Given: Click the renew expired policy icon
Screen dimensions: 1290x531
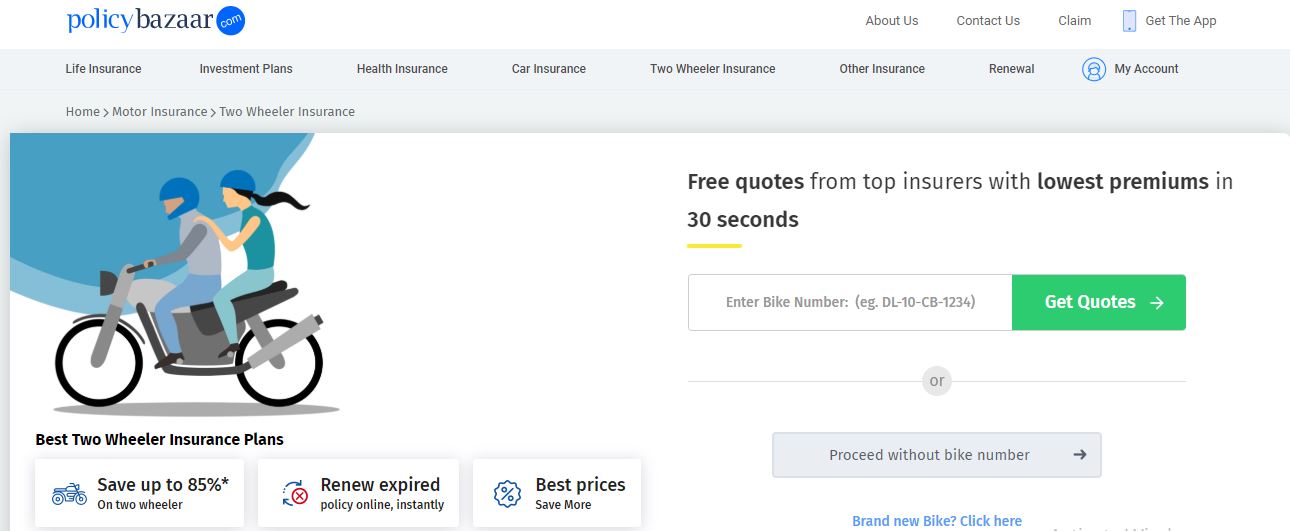Looking at the screenshot, I should click(295, 493).
